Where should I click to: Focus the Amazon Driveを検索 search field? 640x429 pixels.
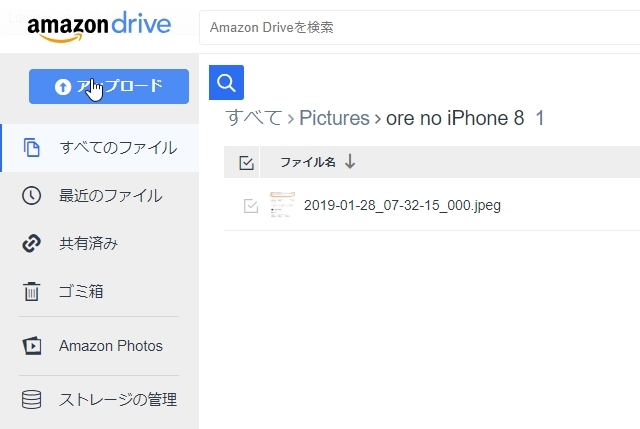[419, 27]
